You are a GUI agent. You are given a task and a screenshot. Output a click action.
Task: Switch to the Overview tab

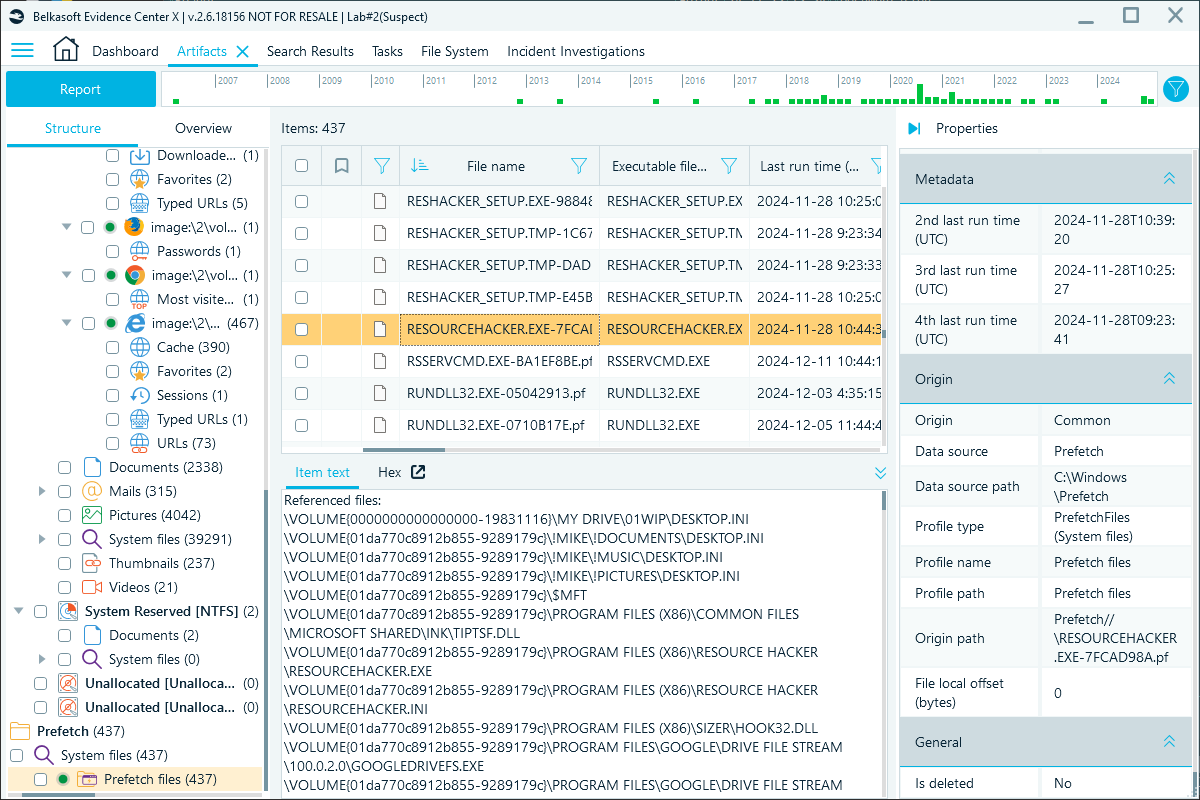pos(203,128)
